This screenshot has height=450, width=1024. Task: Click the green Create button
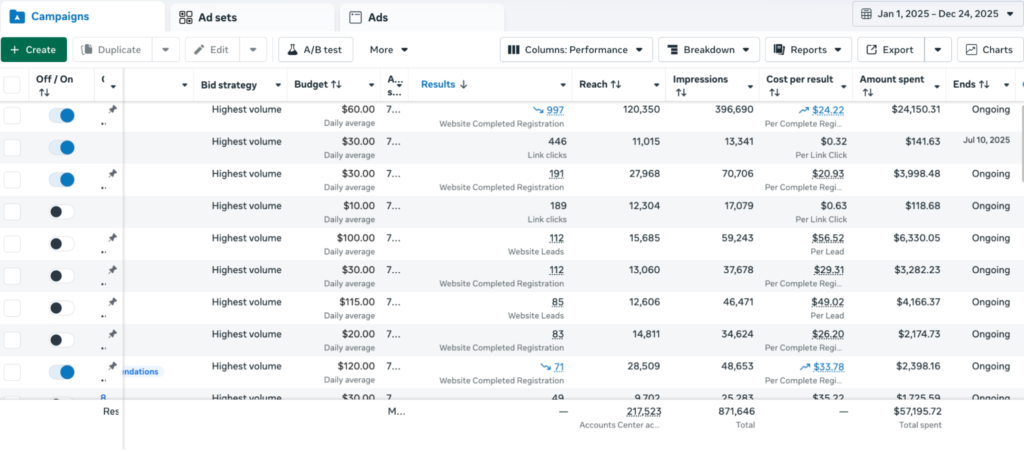pyautogui.click(x=34, y=49)
